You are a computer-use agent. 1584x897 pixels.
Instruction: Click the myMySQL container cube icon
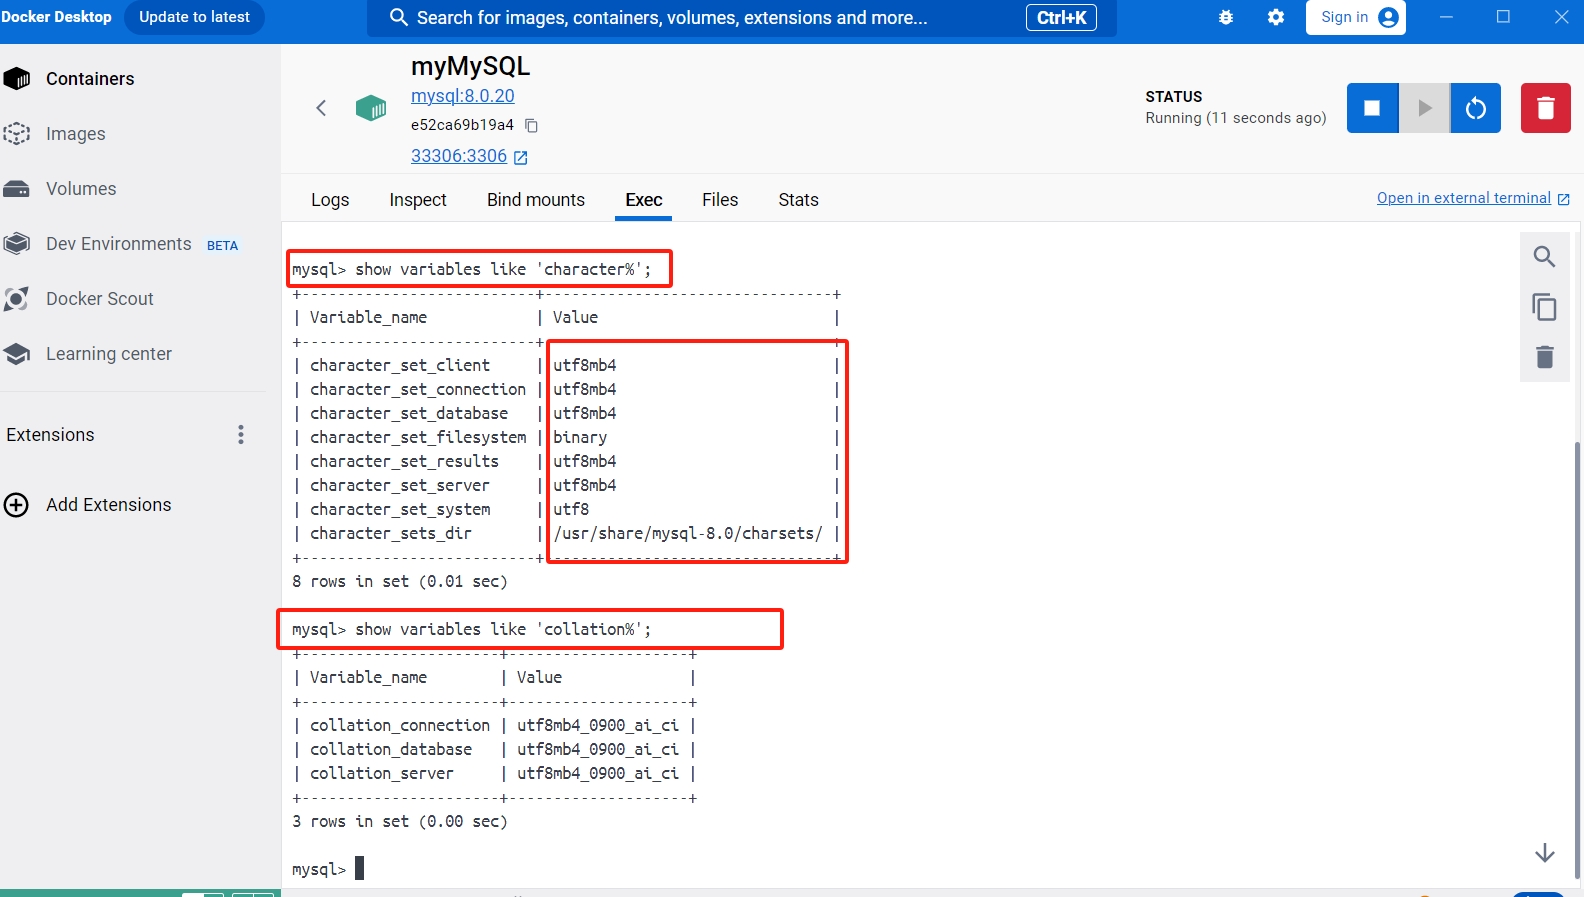coord(371,107)
